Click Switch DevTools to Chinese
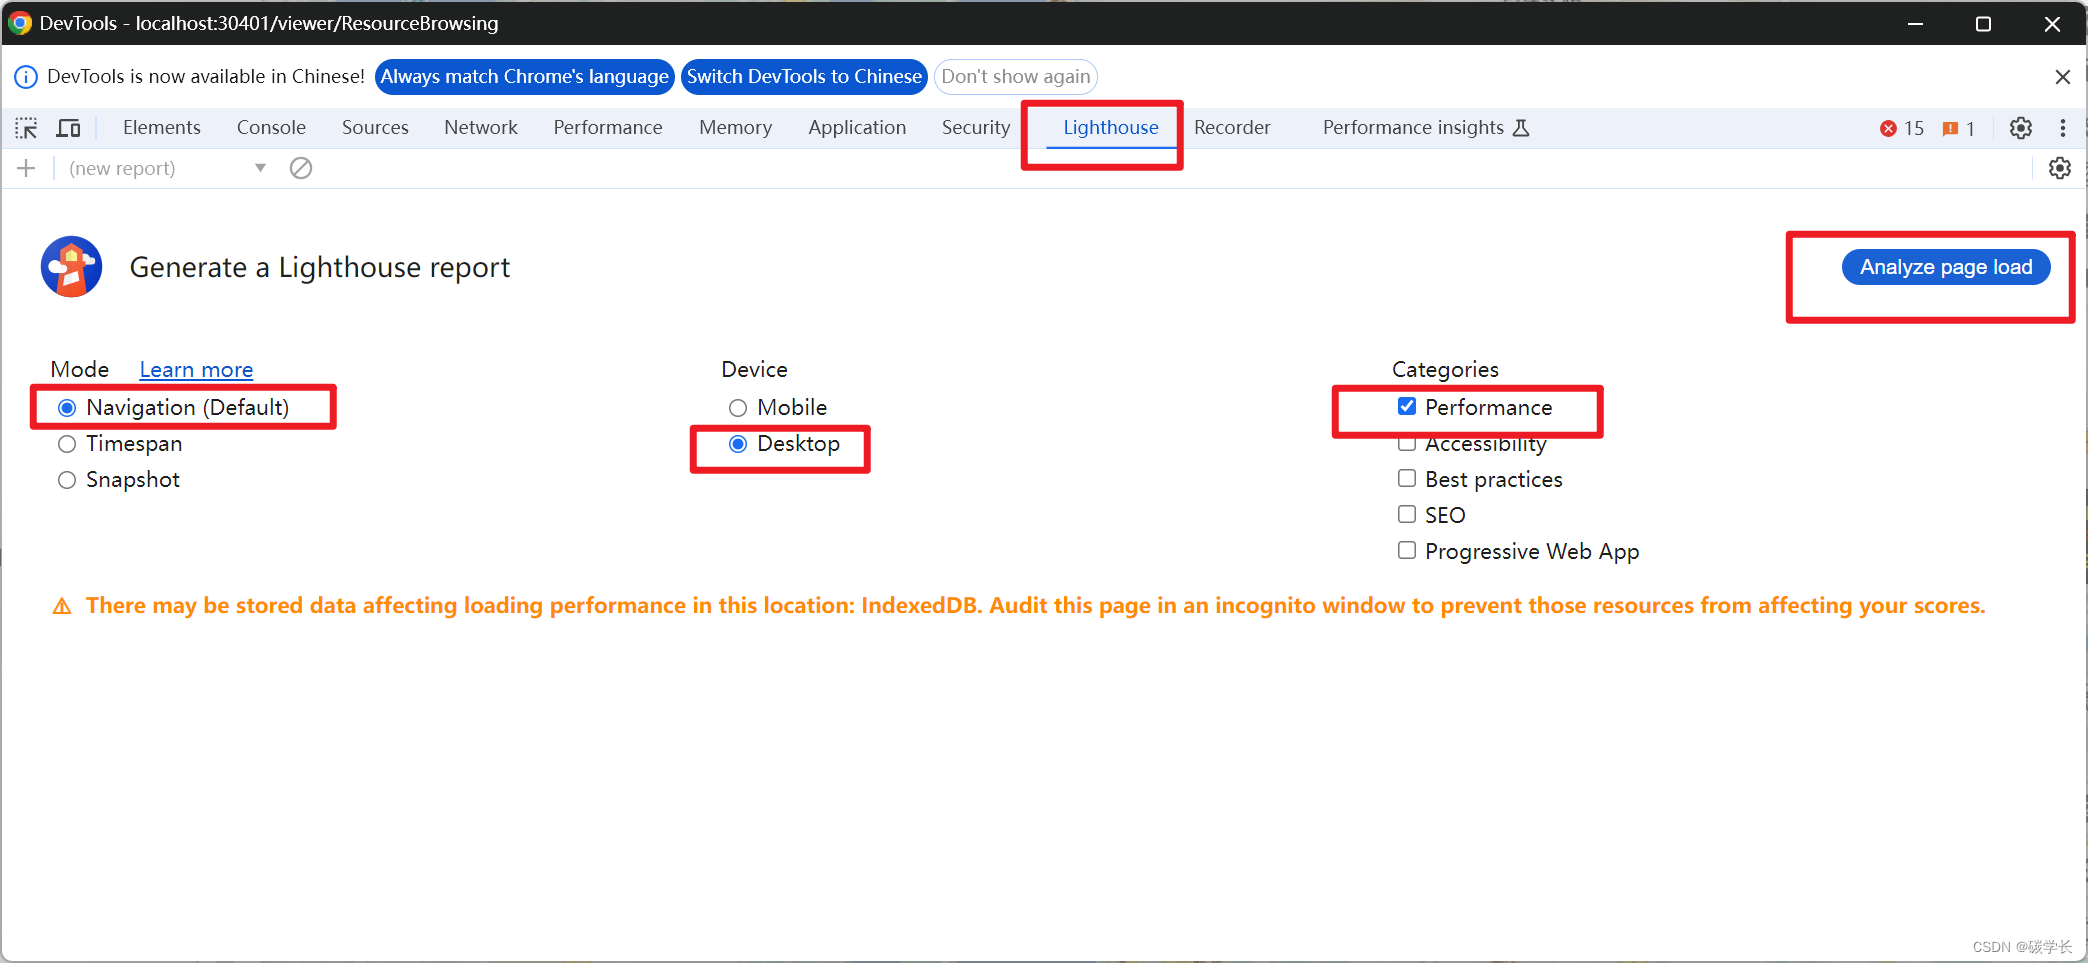The image size is (2088, 963). pyautogui.click(x=804, y=77)
